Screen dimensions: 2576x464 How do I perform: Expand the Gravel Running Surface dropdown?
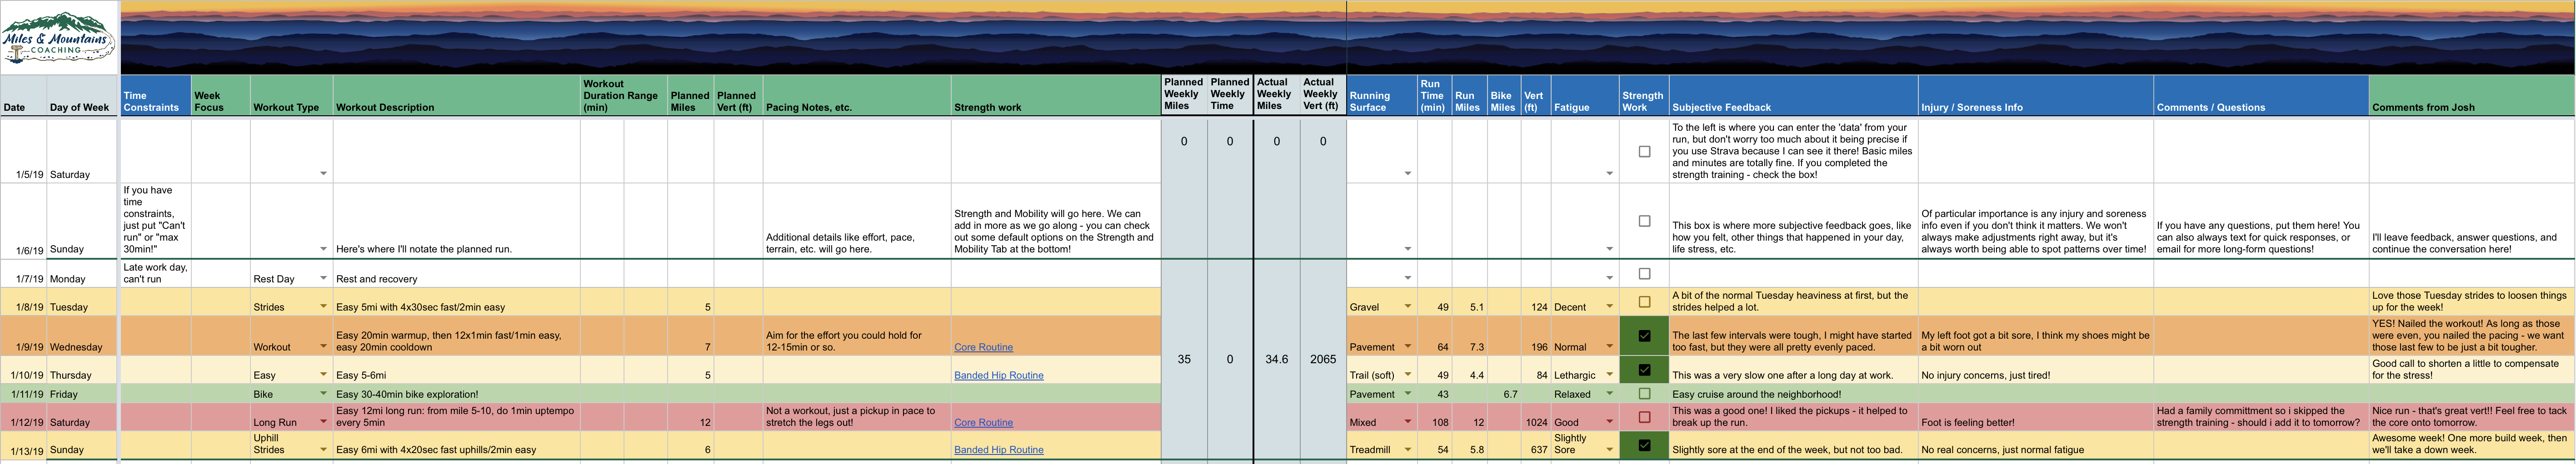tap(1408, 306)
